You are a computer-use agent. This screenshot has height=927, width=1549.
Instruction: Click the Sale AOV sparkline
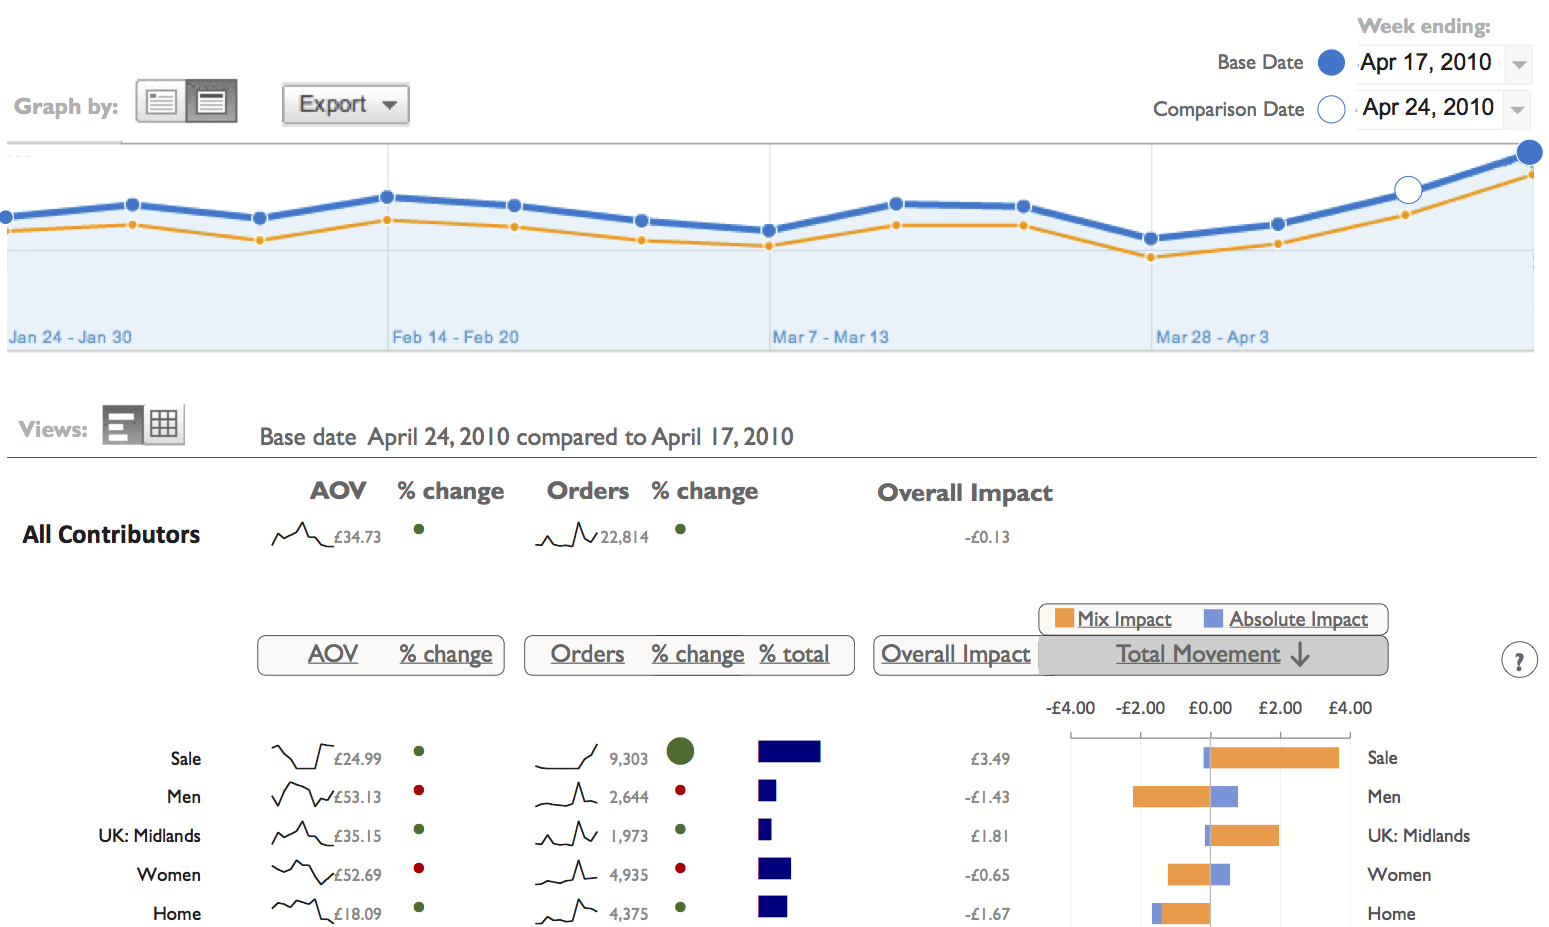click(x=302, y=756)
